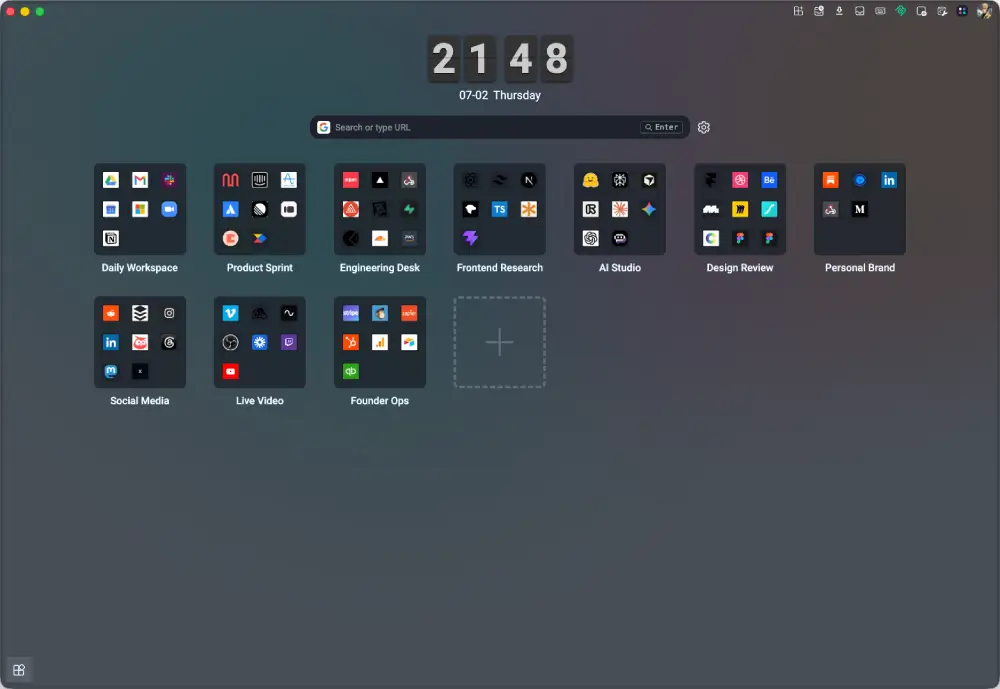Select the Google search engine icon
Viewport: 1000px width, 689px height.
click(x=324, y=128)
